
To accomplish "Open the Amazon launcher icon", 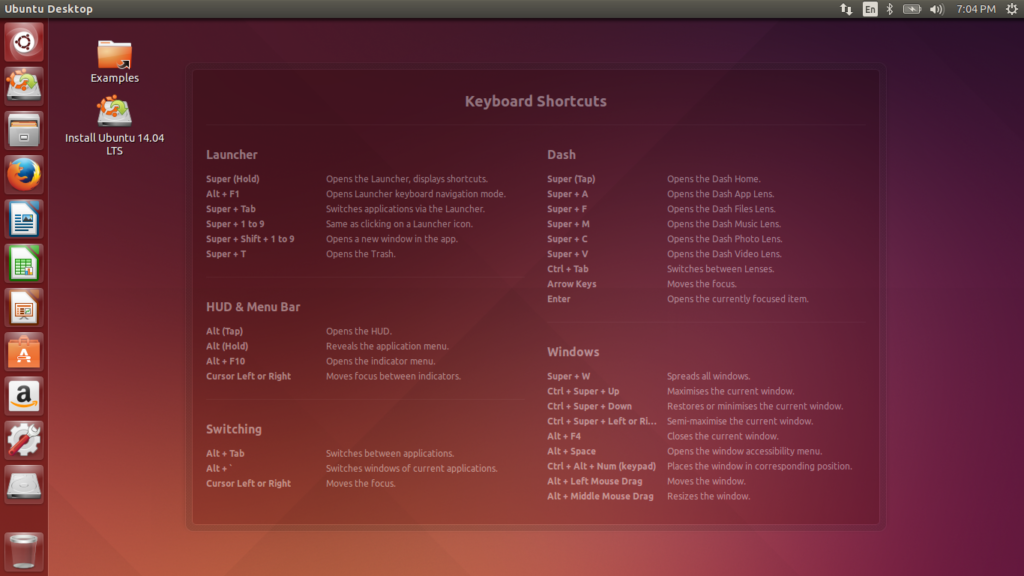I will click(24, 396).
